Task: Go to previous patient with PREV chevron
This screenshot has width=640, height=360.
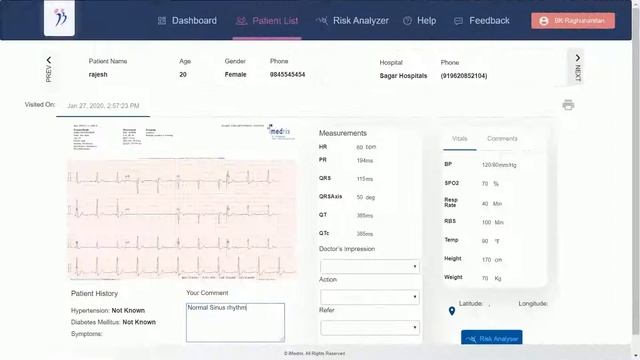Action: pyautogui.click(x=49, y=69)
